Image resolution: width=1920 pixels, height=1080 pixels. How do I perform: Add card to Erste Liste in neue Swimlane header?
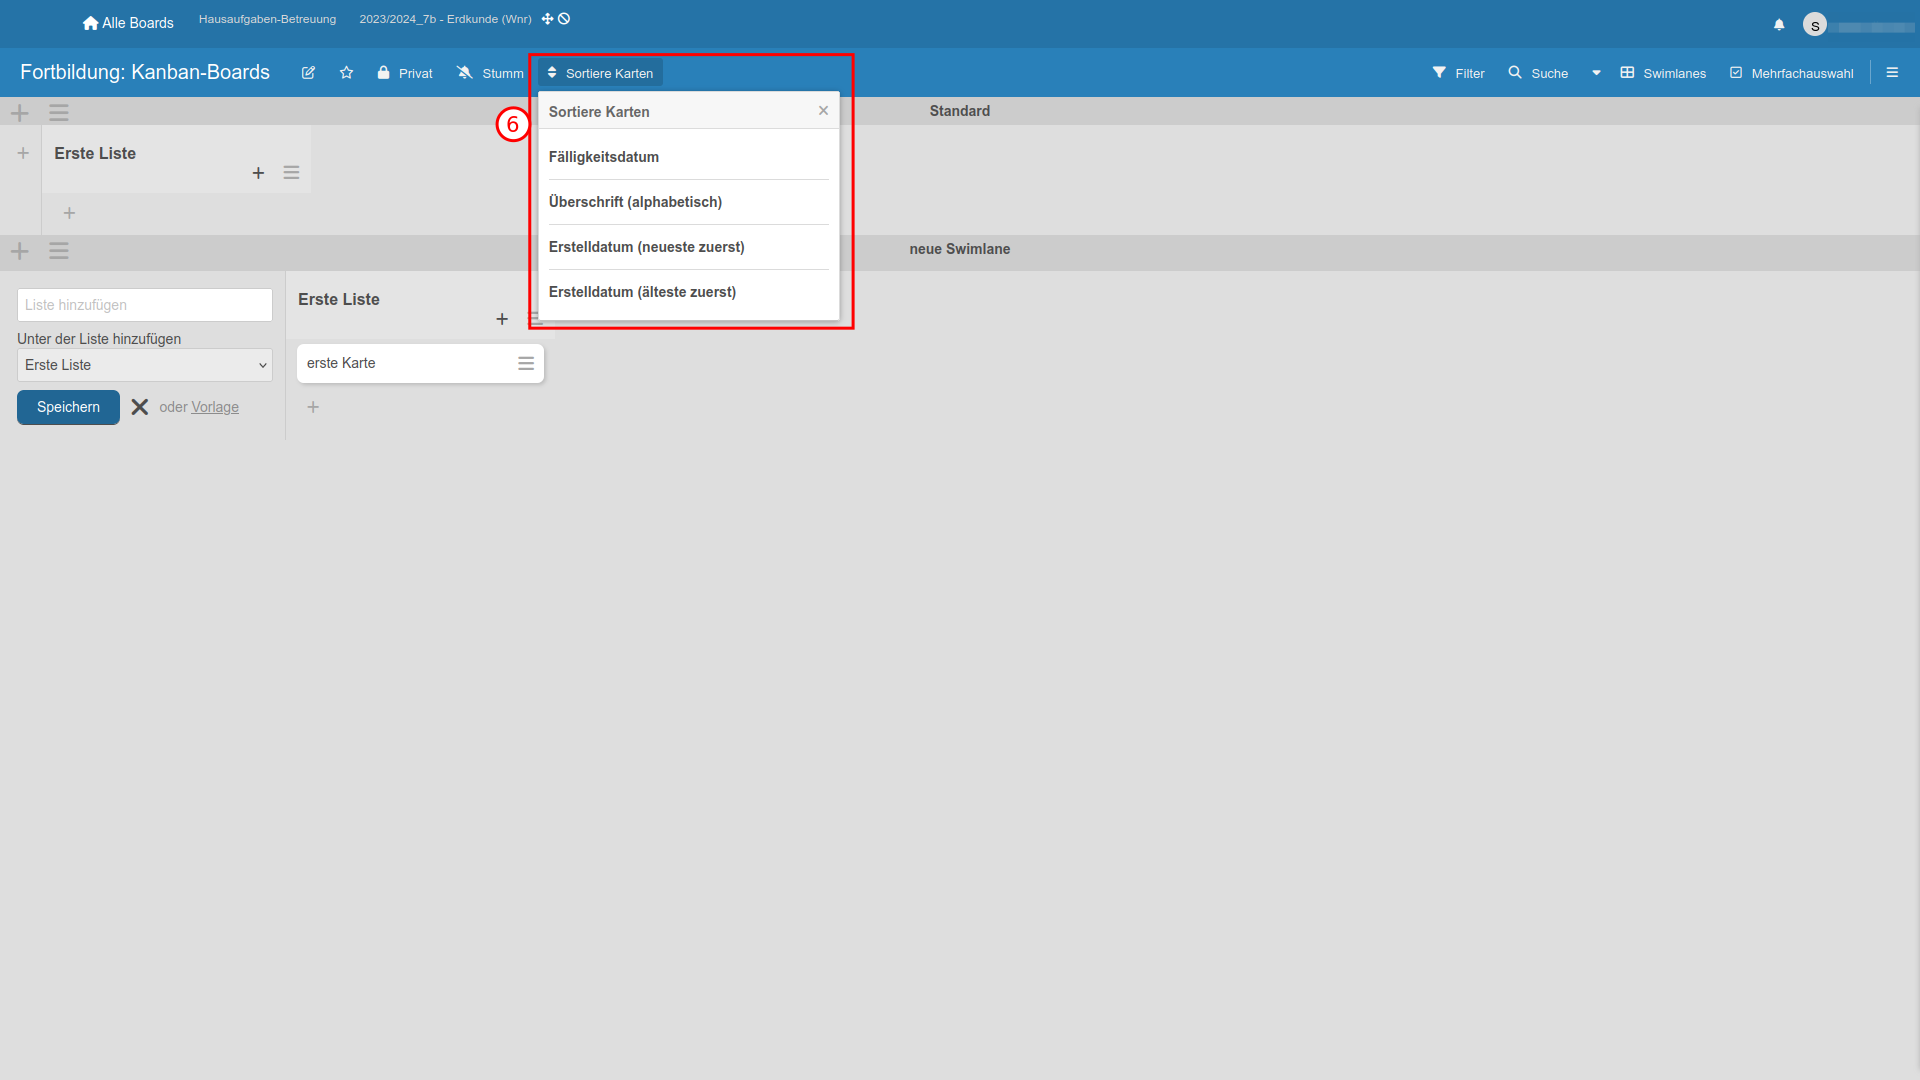click(502, 319)
